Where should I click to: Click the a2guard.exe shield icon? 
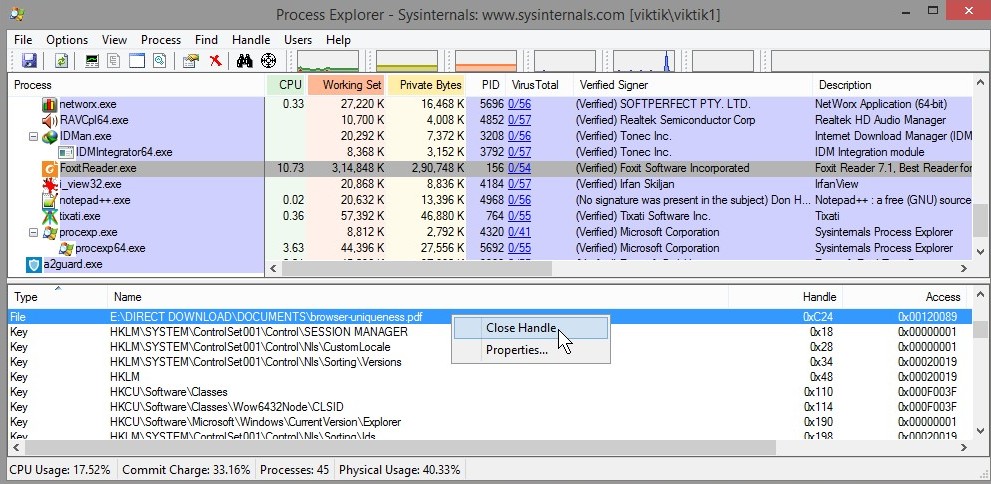pyautogui.click(x=33, y=265)
